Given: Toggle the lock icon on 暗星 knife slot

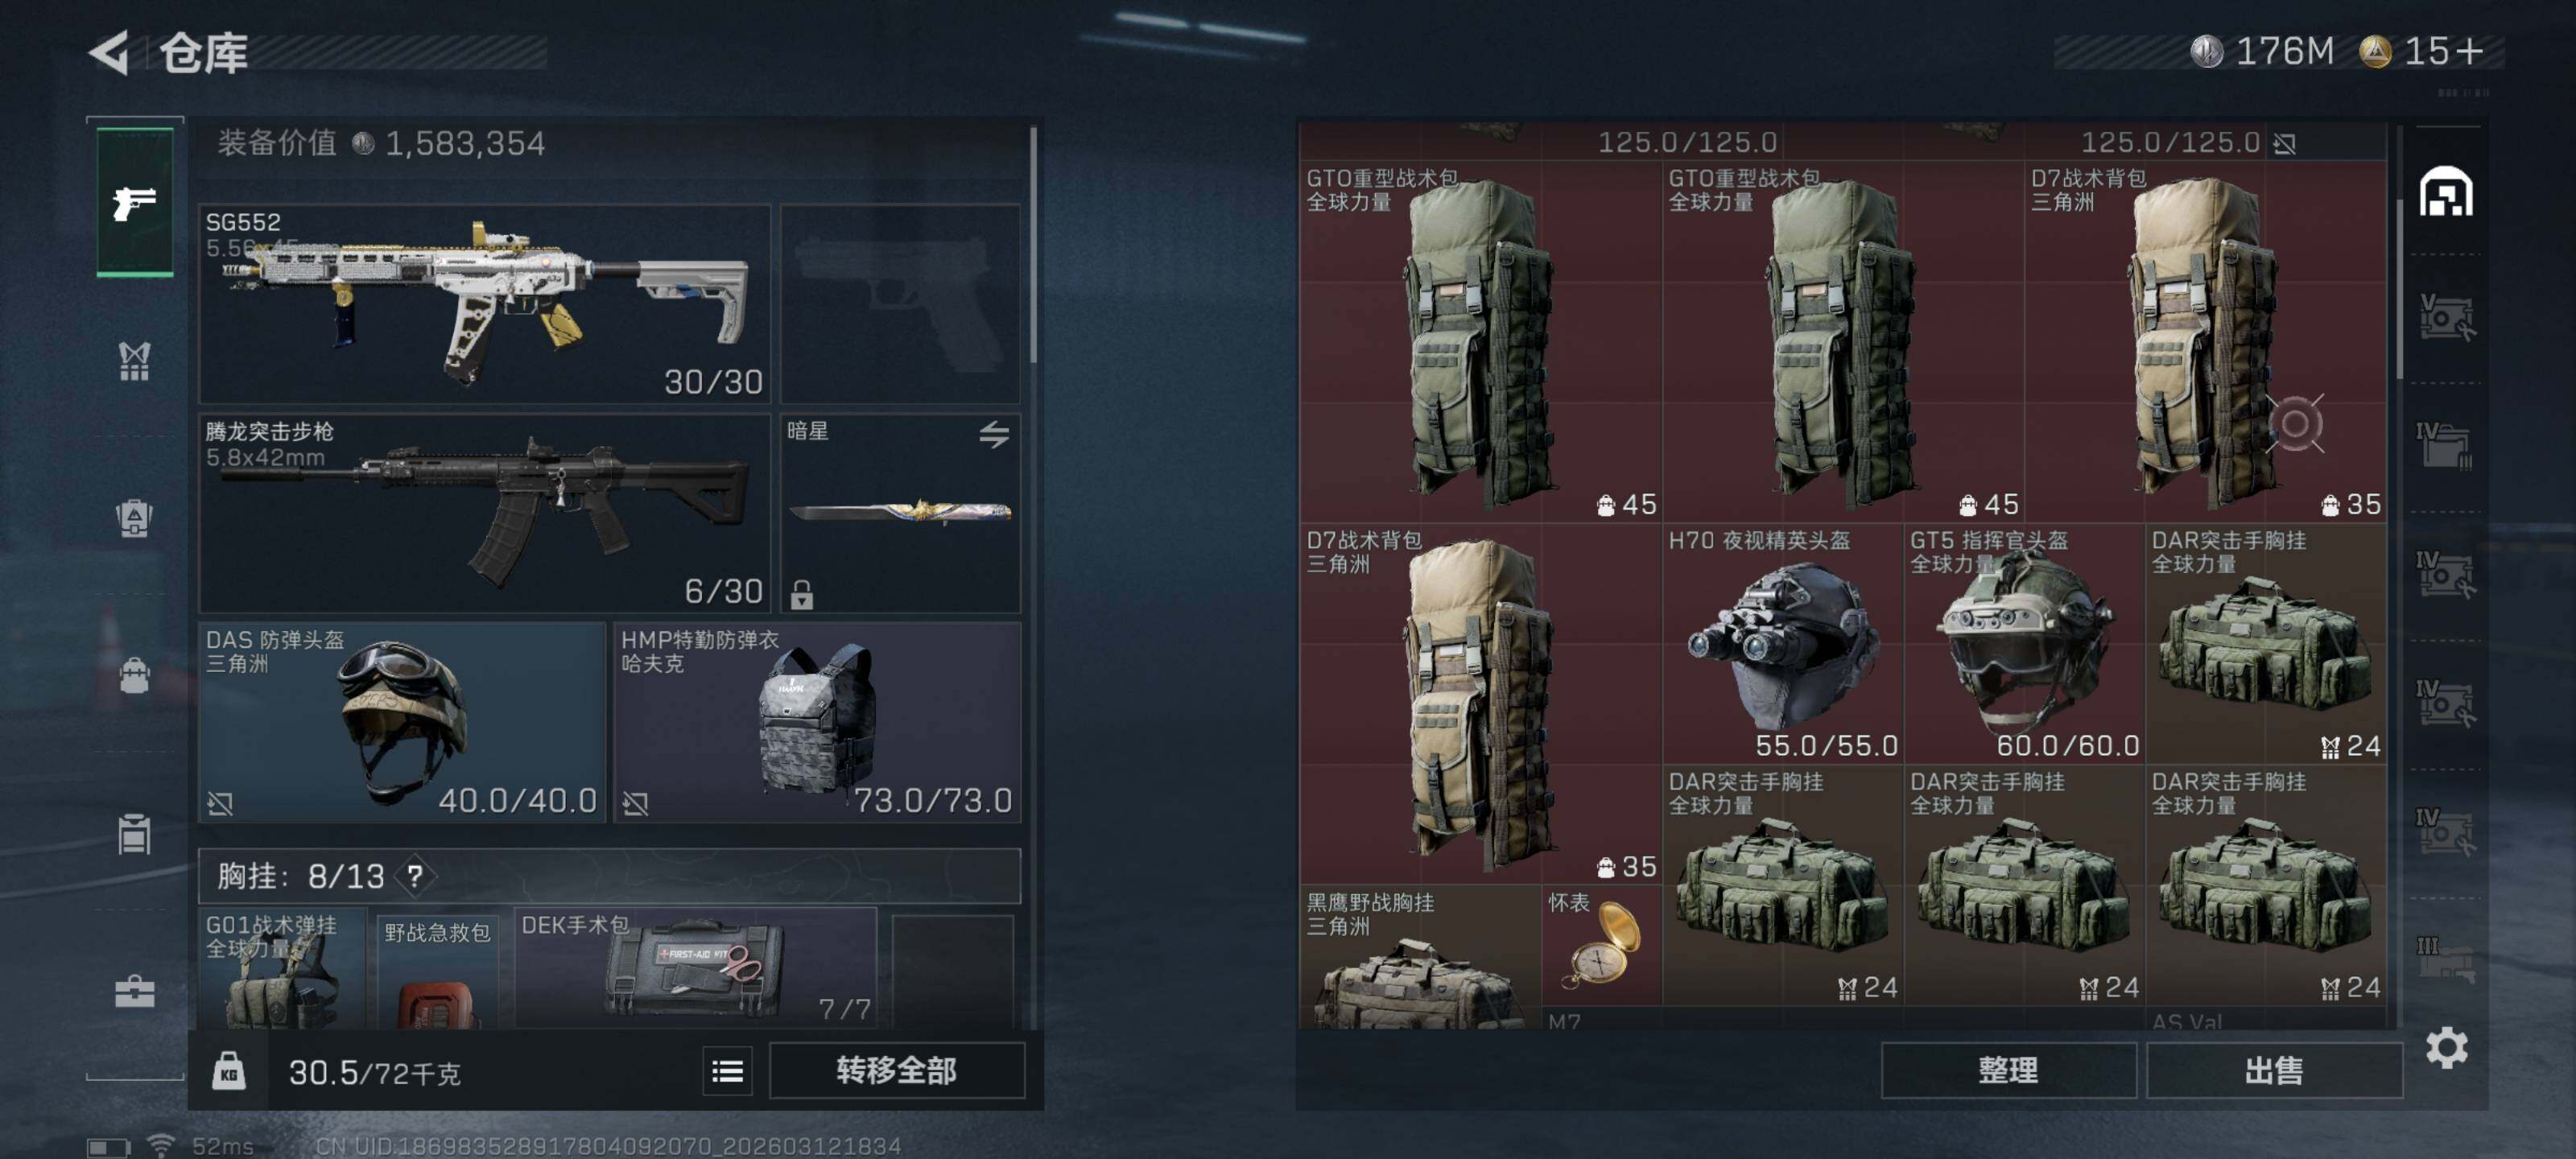Looking at the screenshot, I should pos(802,594).
